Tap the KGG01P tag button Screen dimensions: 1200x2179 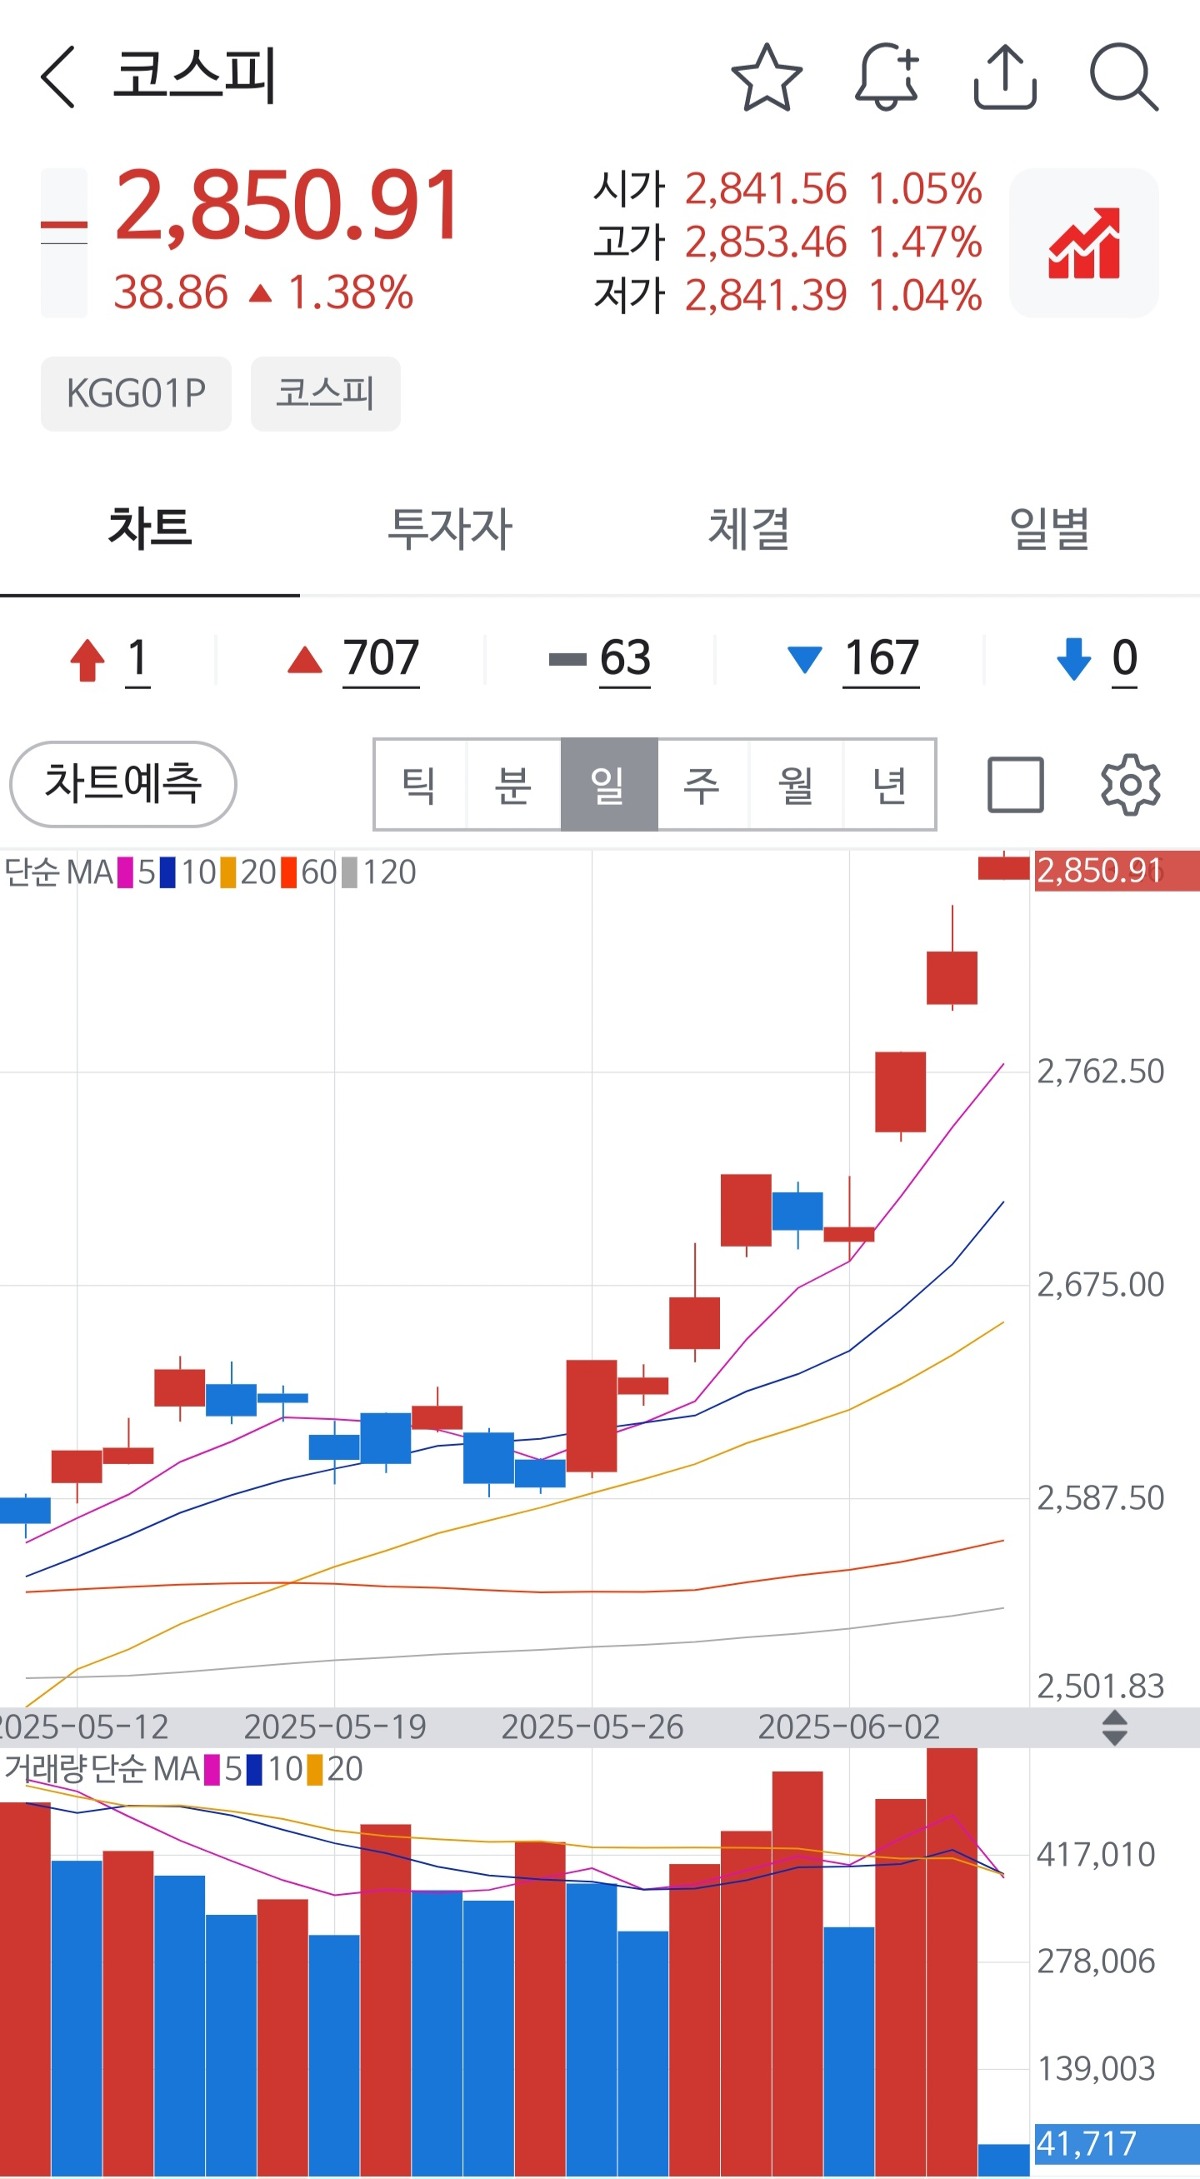point(136,394)
